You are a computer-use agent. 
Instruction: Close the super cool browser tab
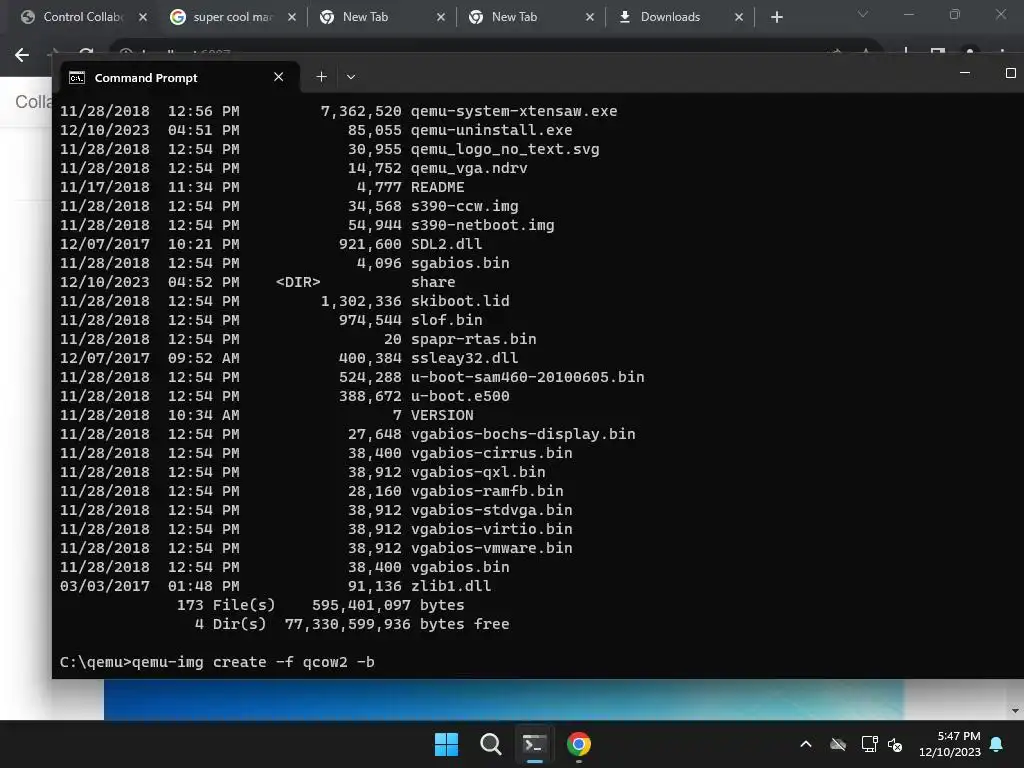[x=292, y=17]
